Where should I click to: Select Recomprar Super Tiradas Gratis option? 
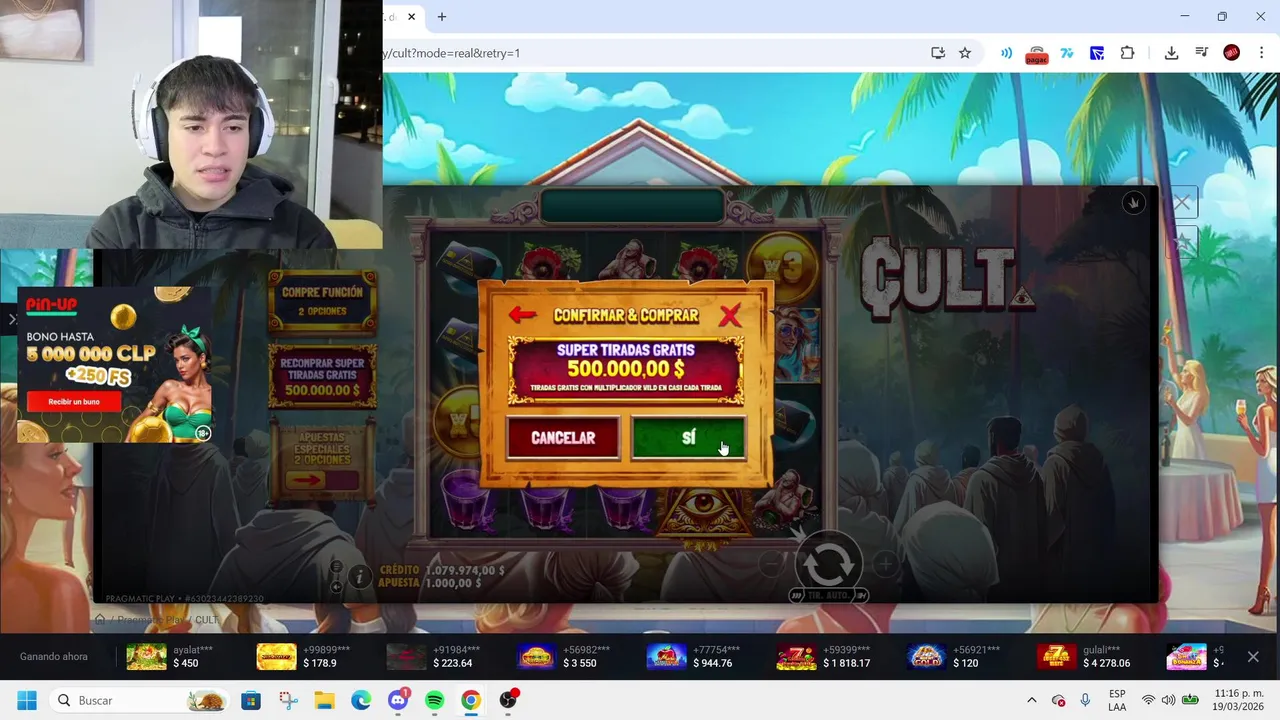coord(322,376)
